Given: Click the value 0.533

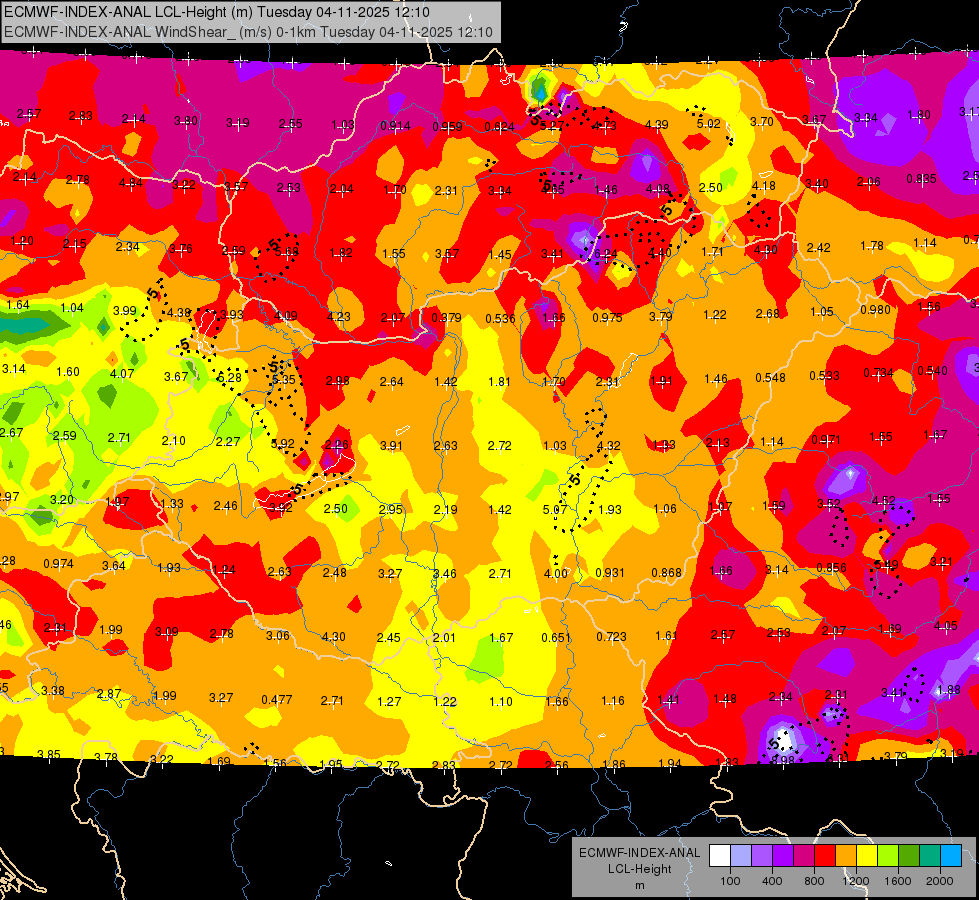Looking at the screenshot, I should coord(824,375).
